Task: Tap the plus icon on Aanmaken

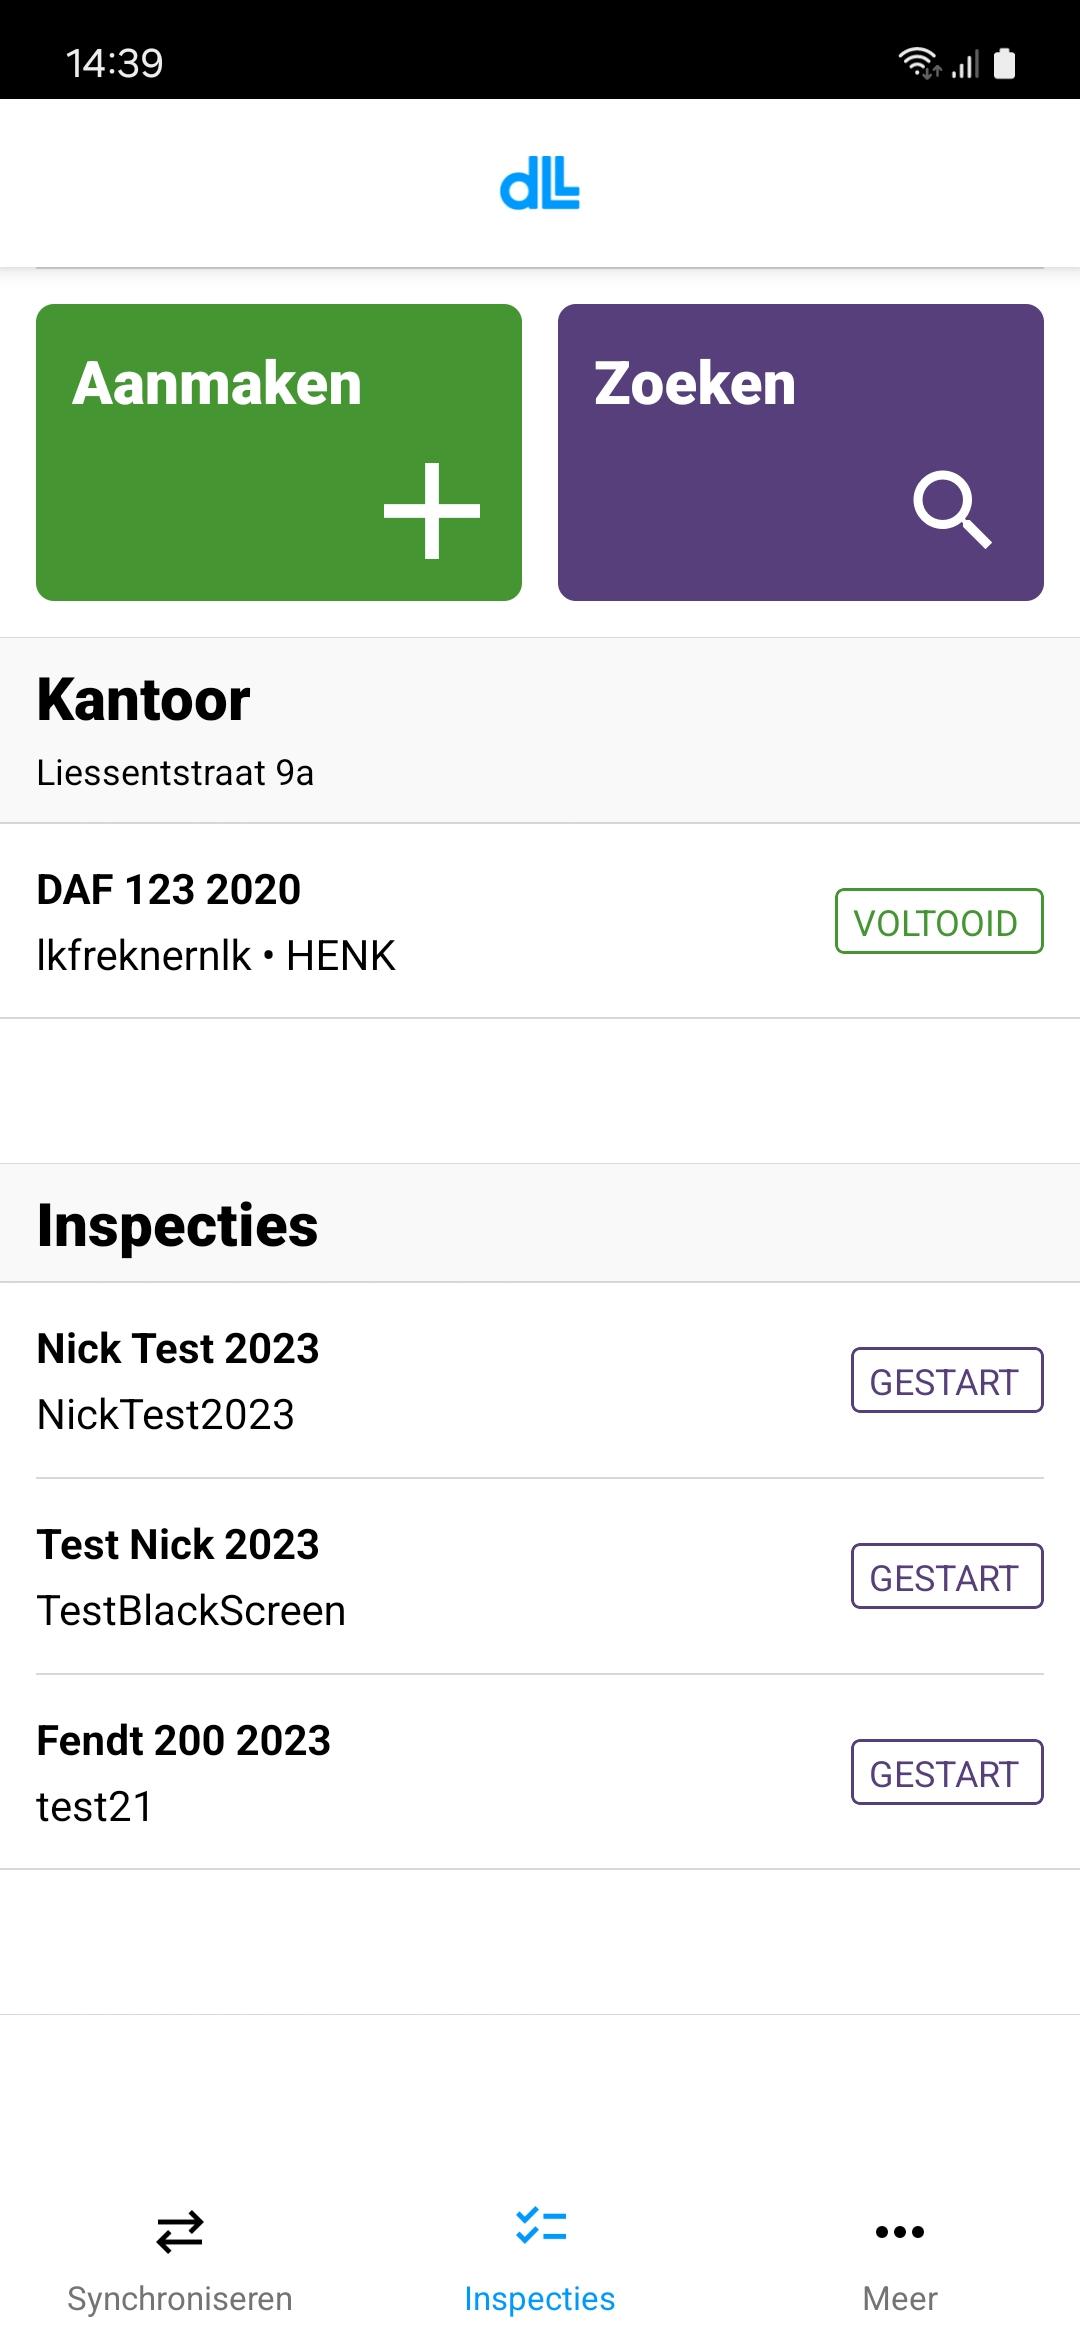Action: click(432, 510)
